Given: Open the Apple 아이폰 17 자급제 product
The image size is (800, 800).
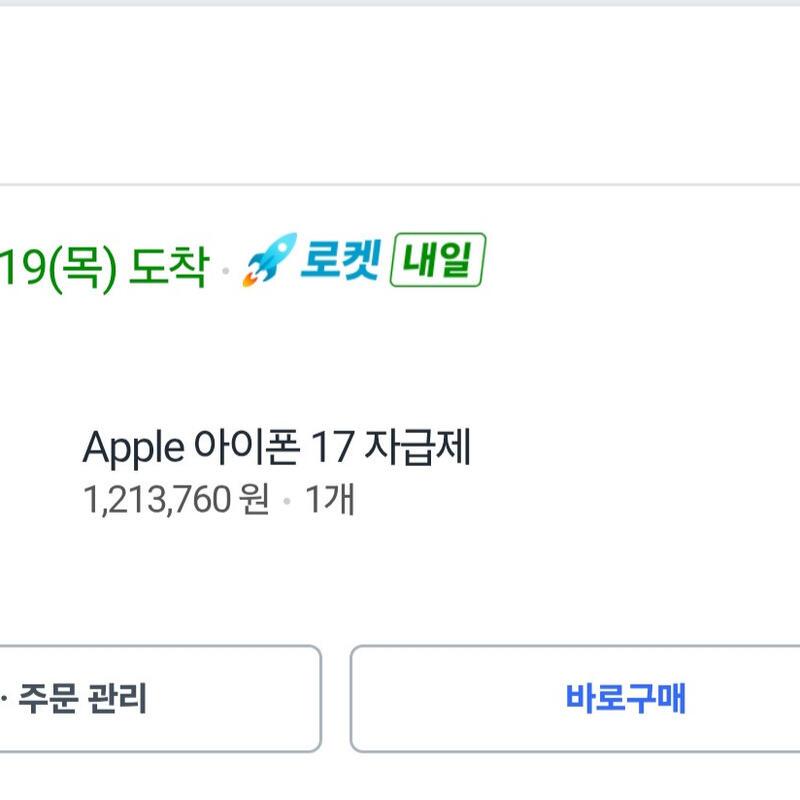Looking at the screenshot, I should pos(276,449).
